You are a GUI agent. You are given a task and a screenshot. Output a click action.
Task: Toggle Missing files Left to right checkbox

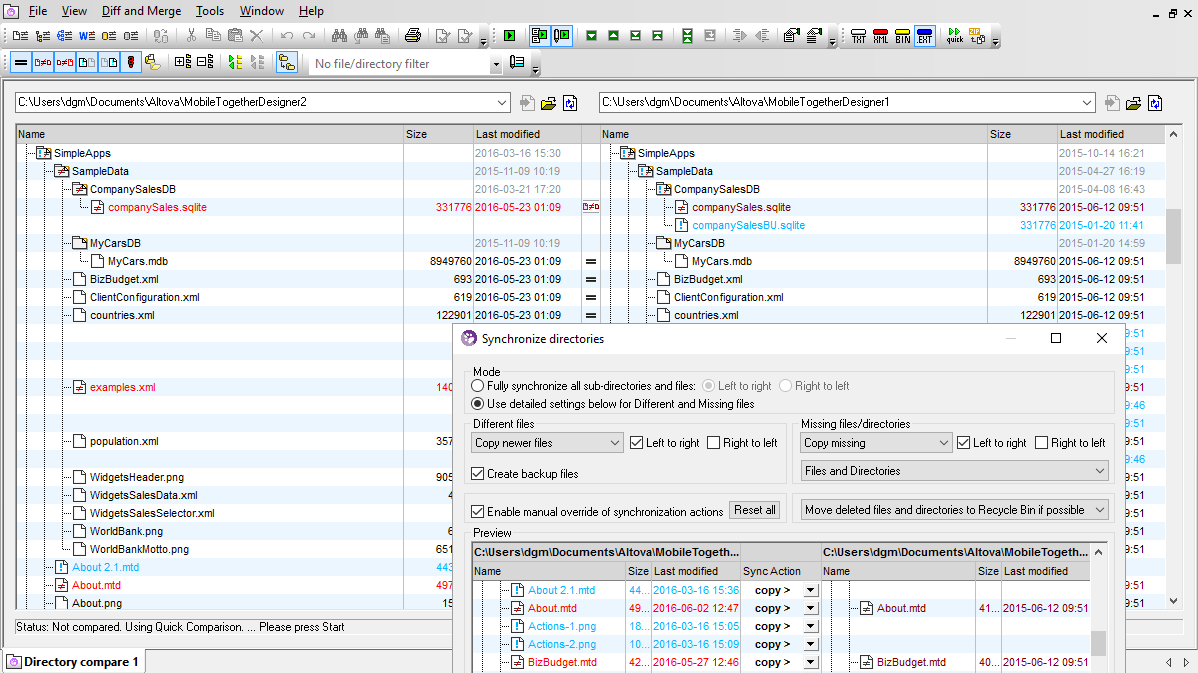pos(963,442)
